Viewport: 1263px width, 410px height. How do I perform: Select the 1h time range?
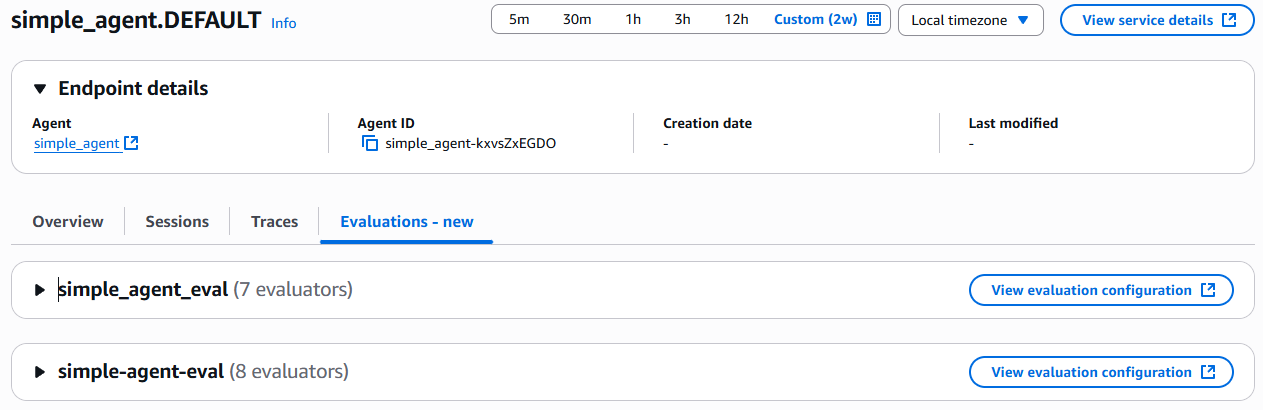pos(633,20)
